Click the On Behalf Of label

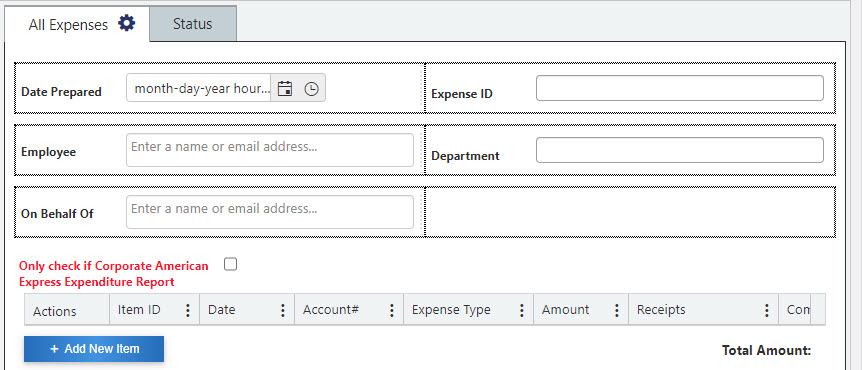[57, 214]
